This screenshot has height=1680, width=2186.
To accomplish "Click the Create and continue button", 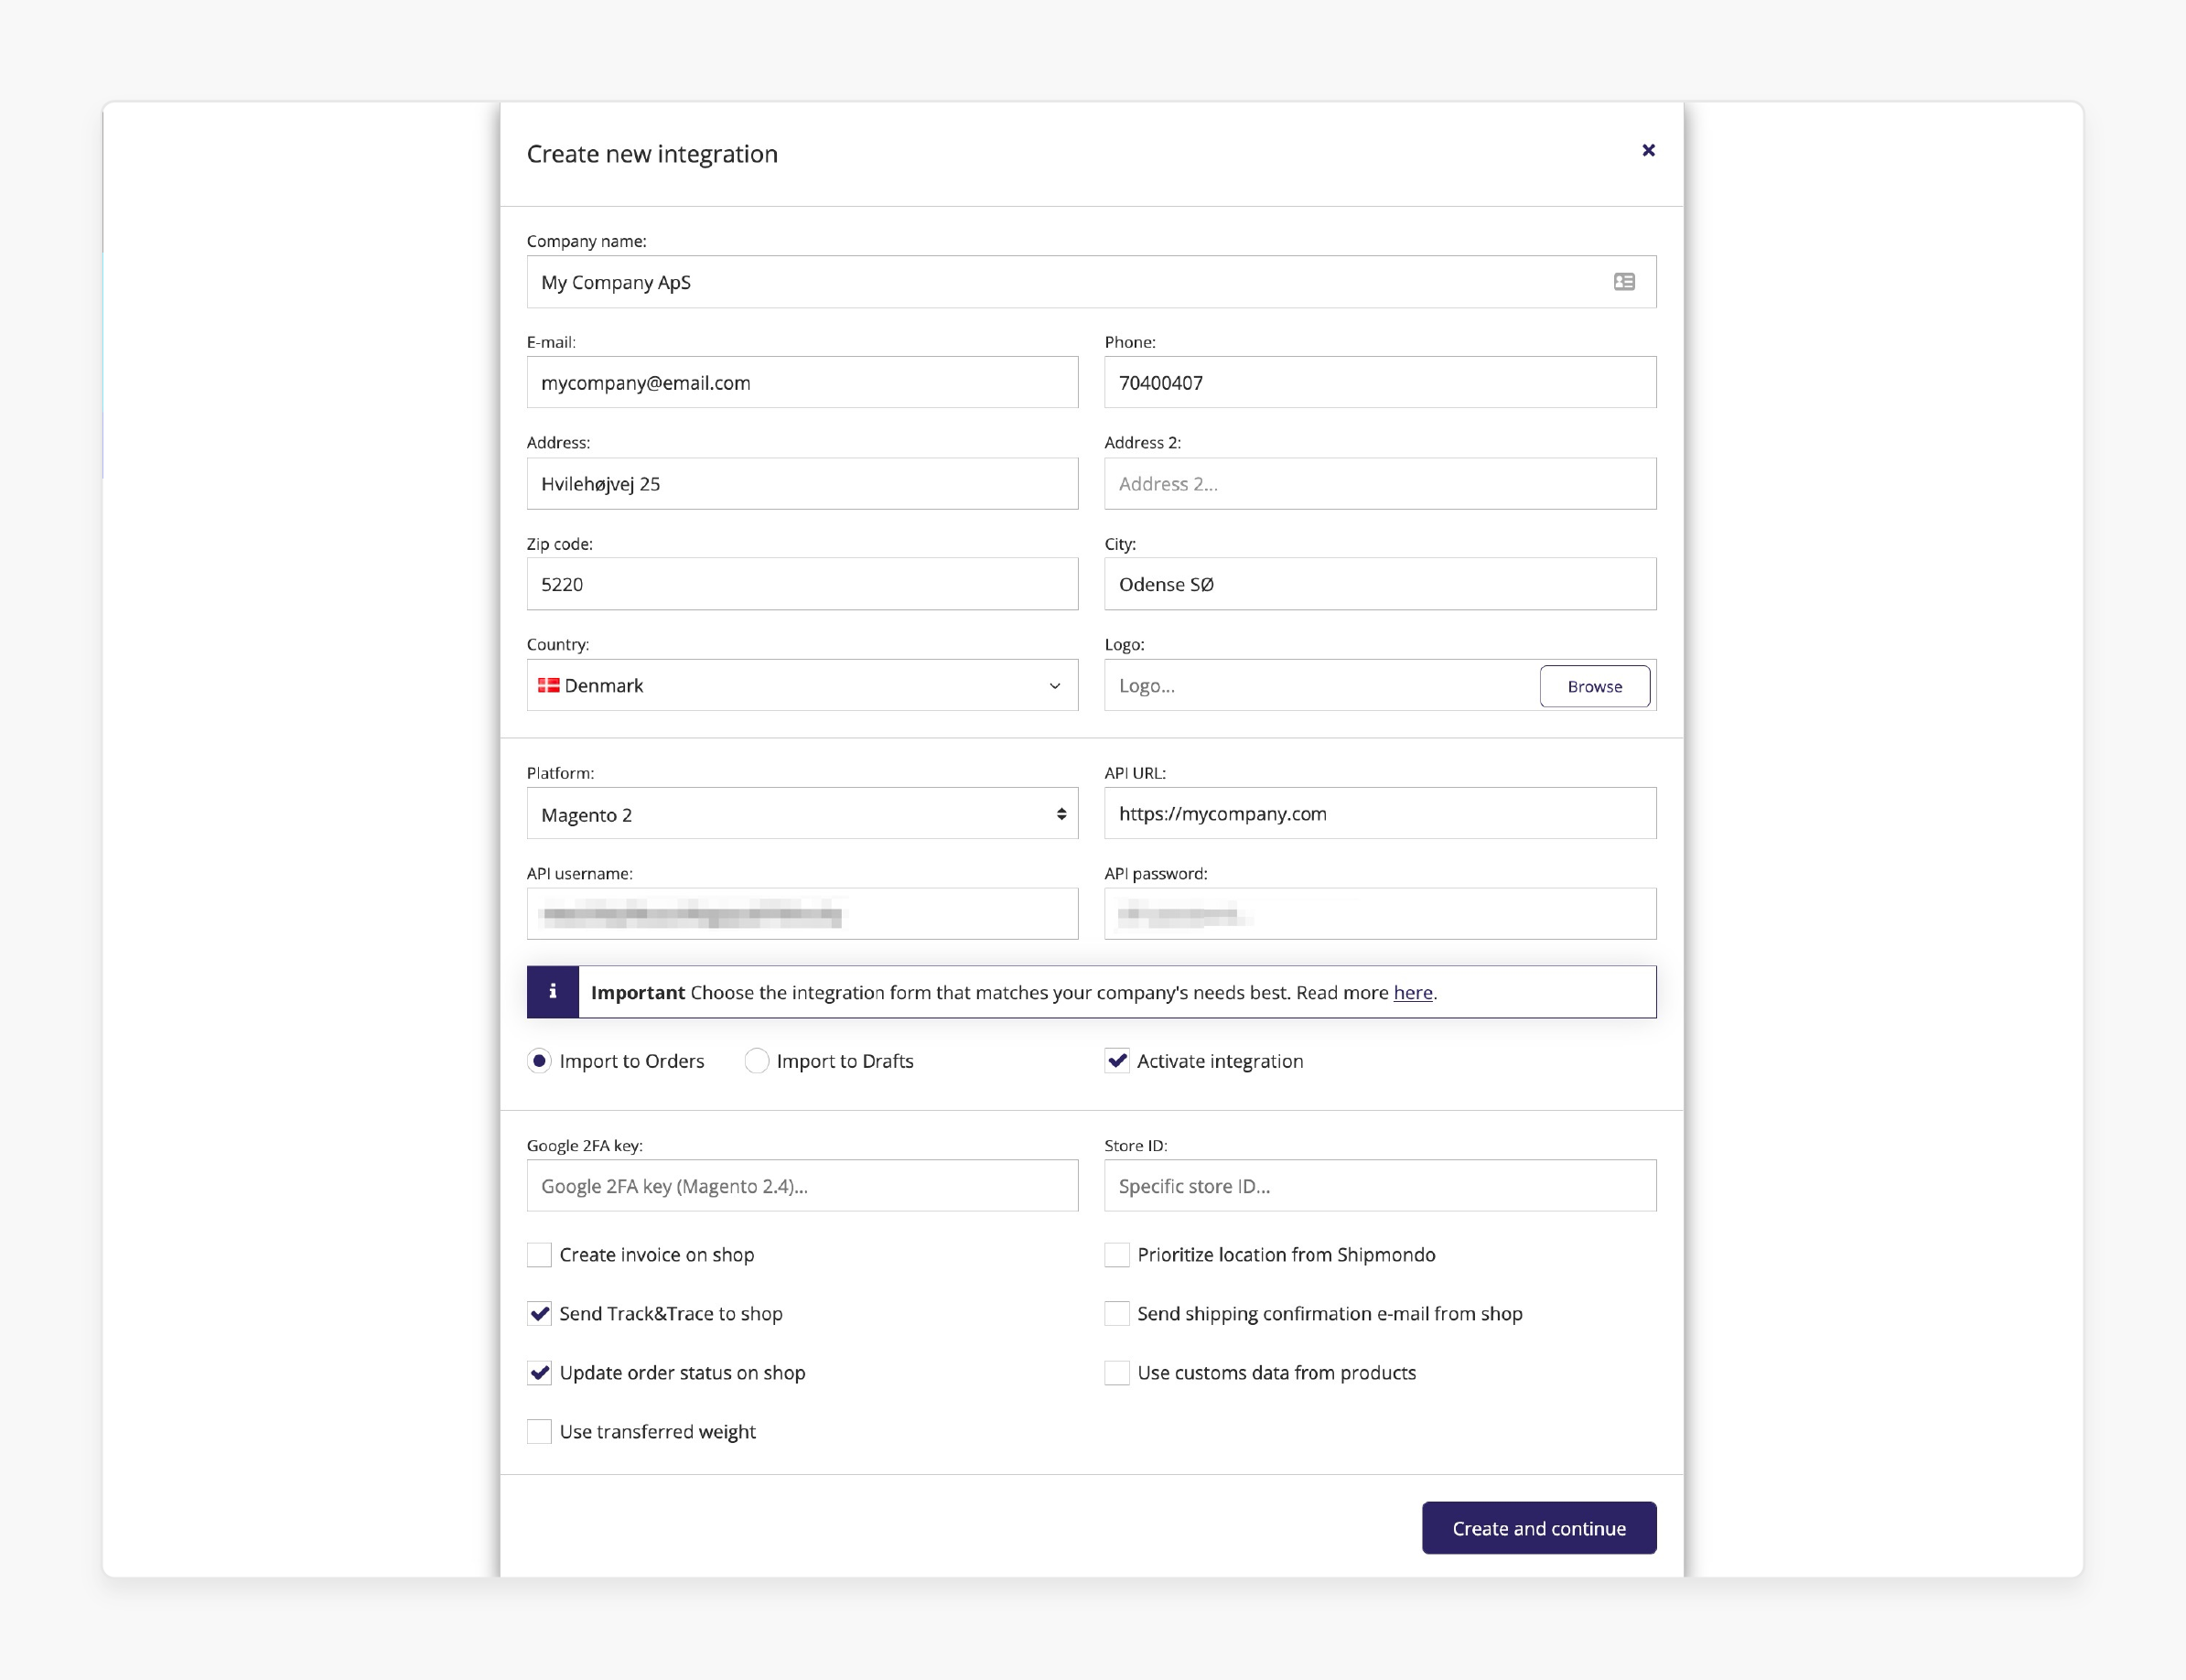I will (x=1539, y=1528).
